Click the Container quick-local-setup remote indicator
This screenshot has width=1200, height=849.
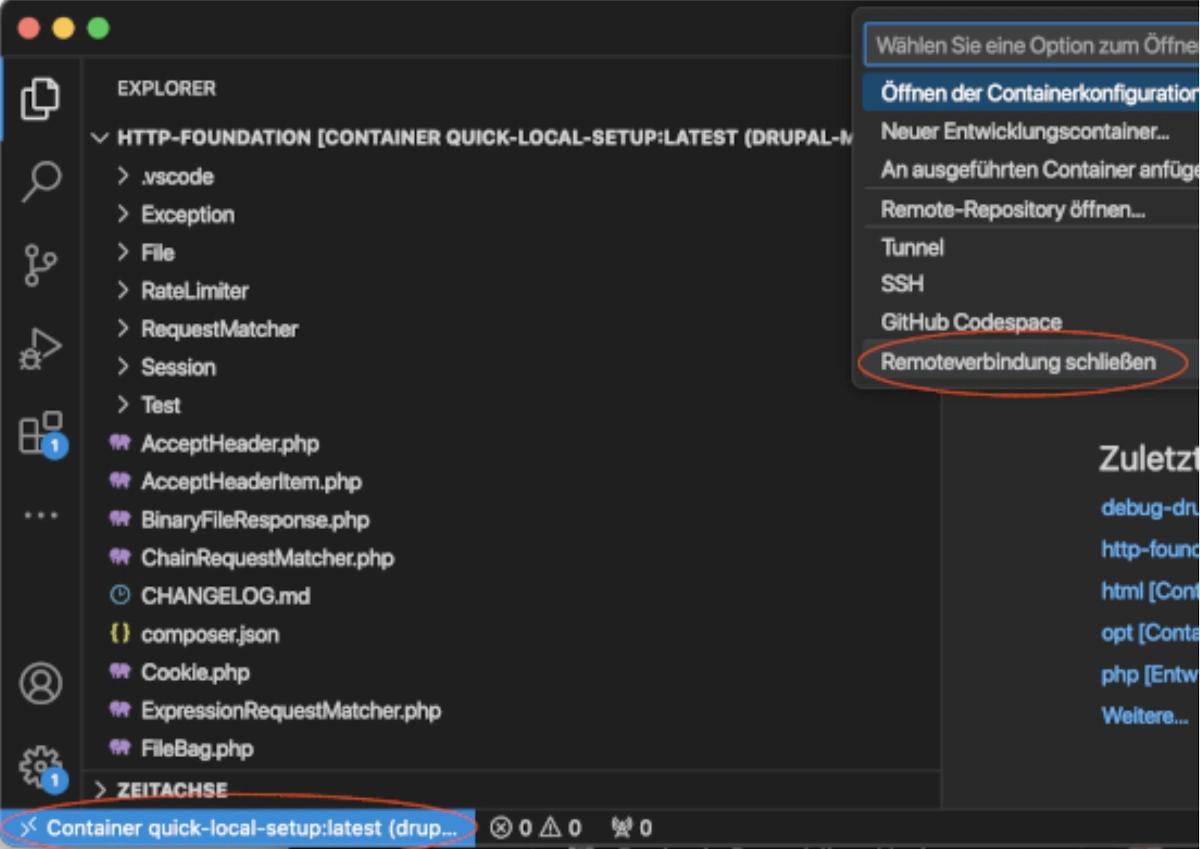click(x=238, y=828)
